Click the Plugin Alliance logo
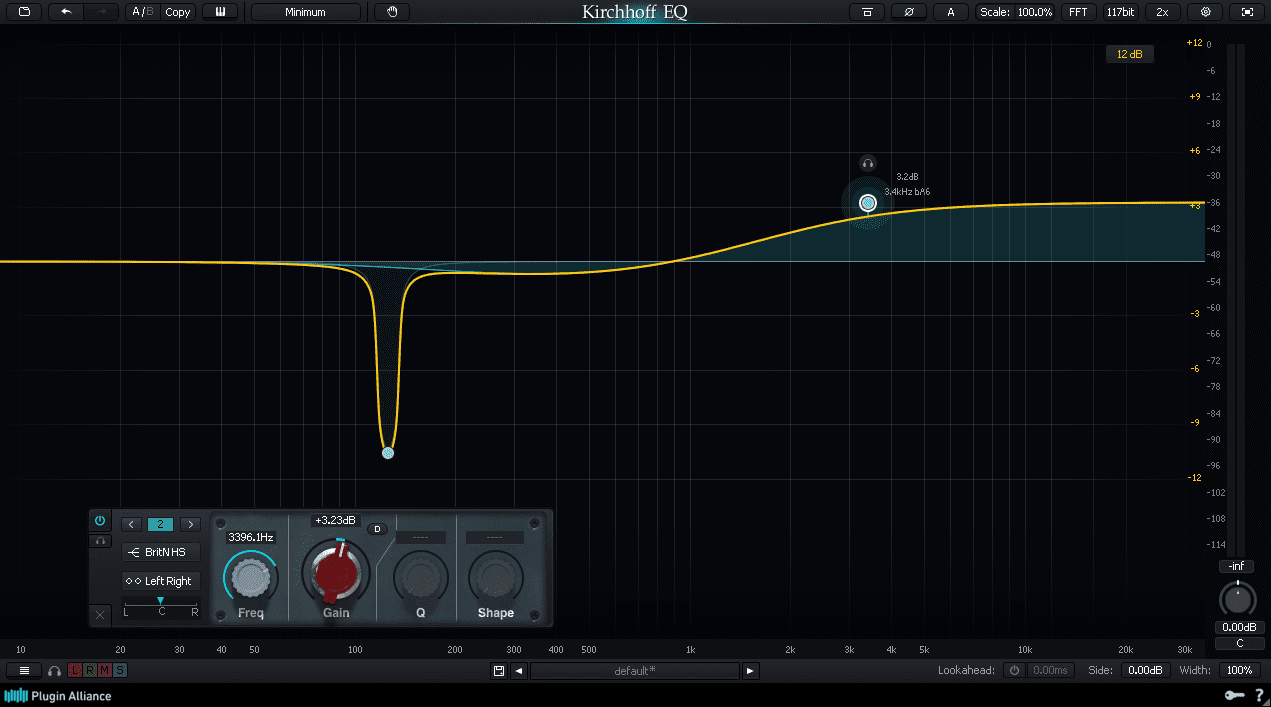This screenshot has width=1271, height=707. [x=58, y=696]
